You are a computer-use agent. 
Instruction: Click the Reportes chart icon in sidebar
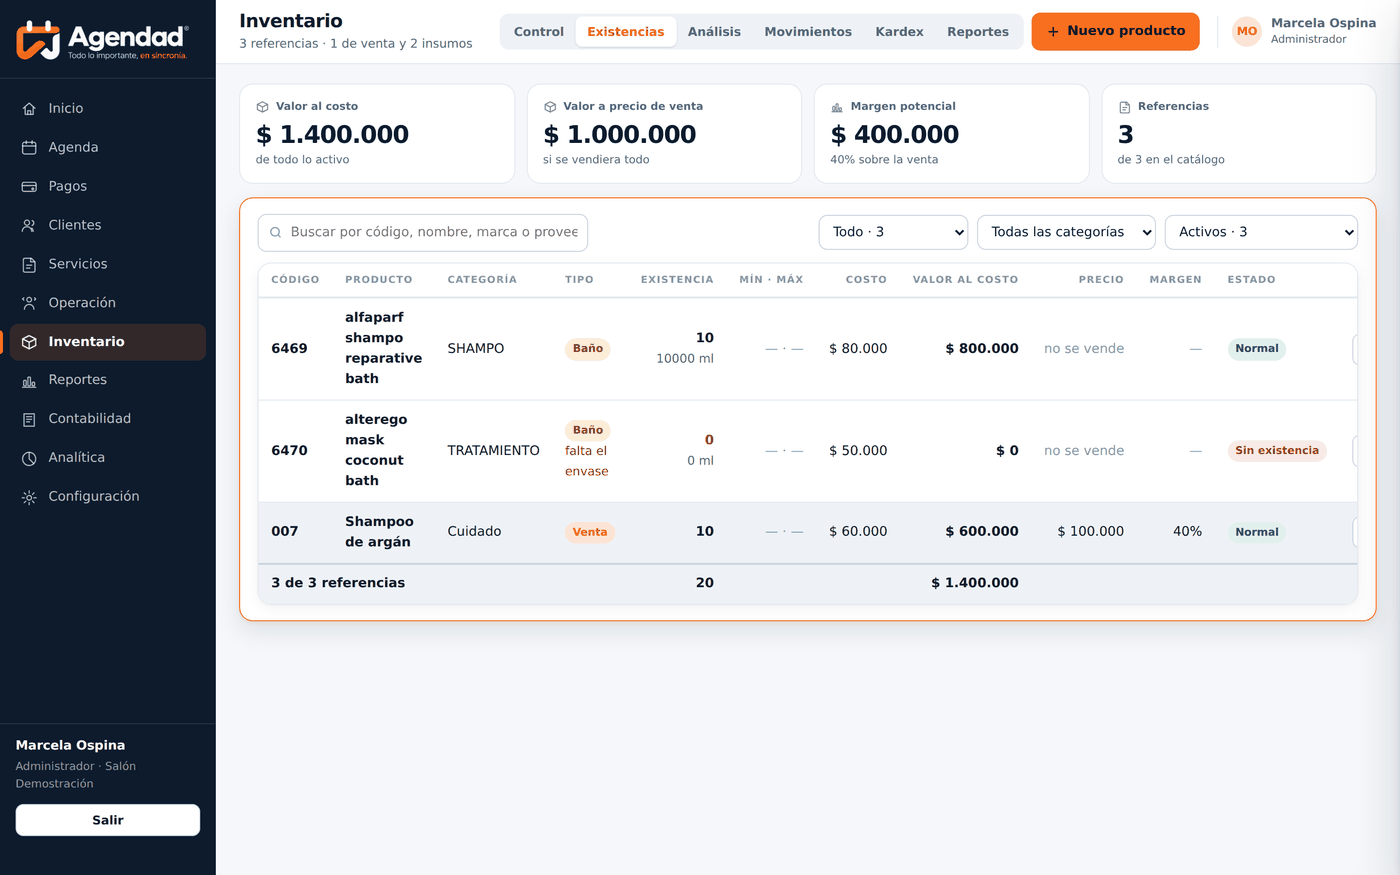[29, 381]
